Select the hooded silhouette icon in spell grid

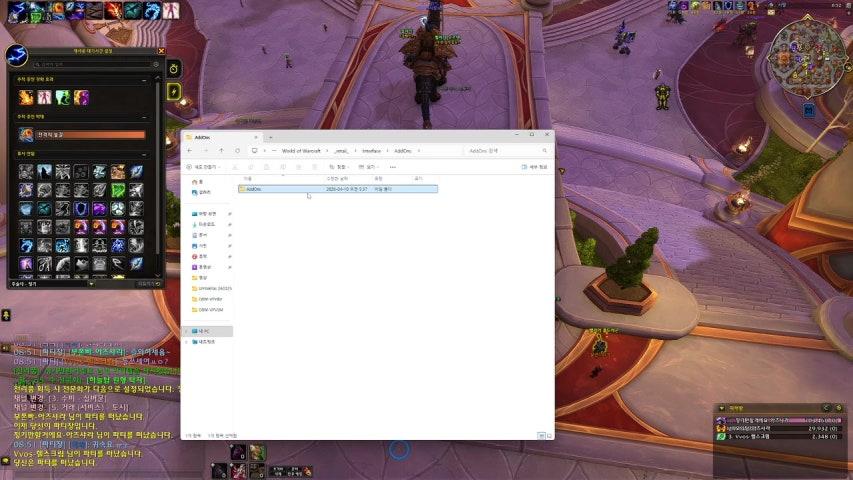coord(45,172)
